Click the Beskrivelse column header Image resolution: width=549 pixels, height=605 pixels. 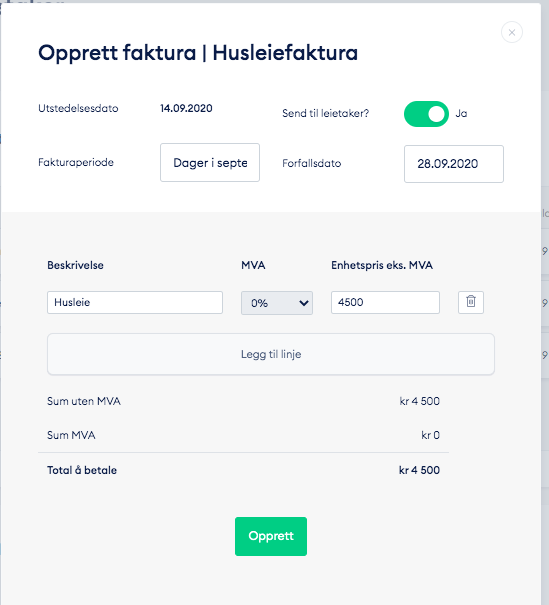pos(75,265)
